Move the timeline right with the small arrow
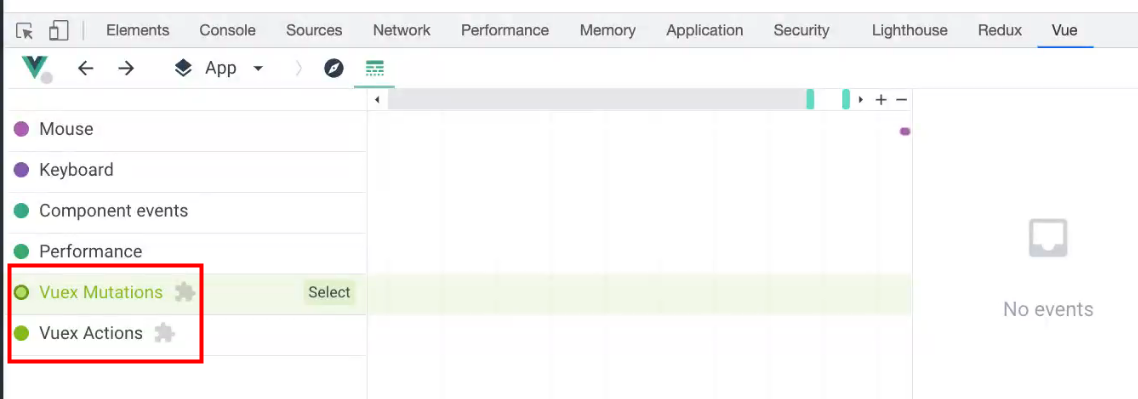 pyautogui.click(x=861, y=100)
